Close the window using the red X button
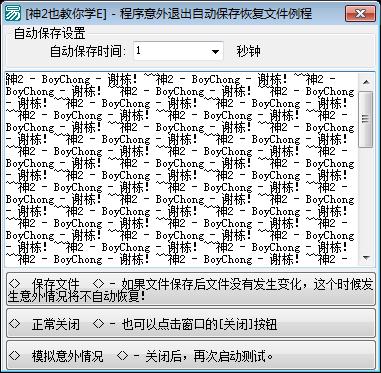Screen dimensions: 381x373 (x=360, y=14)
